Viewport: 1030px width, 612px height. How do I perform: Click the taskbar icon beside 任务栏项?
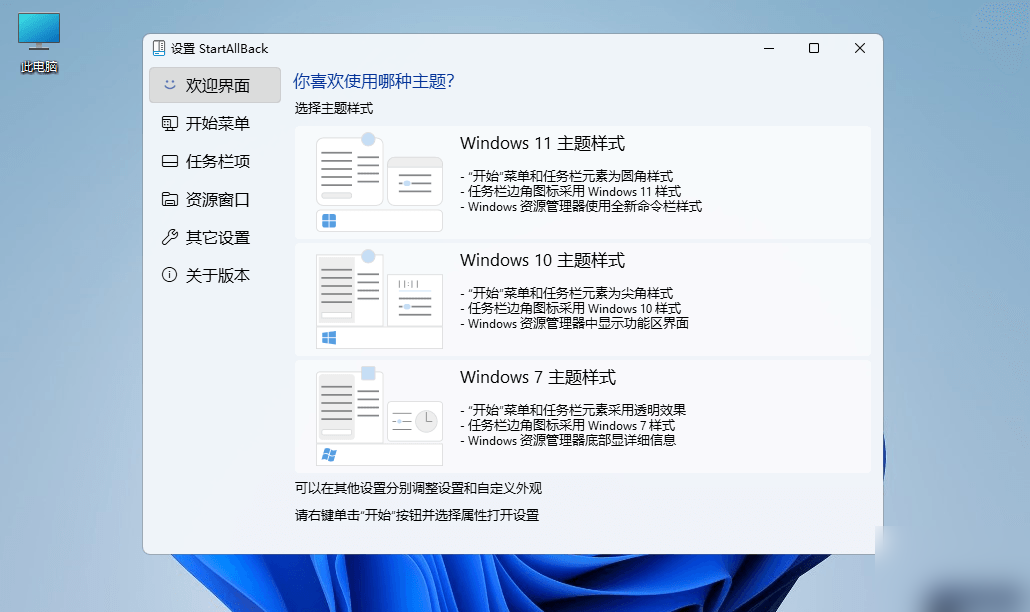pyautogui.click(x=169, y=161)
